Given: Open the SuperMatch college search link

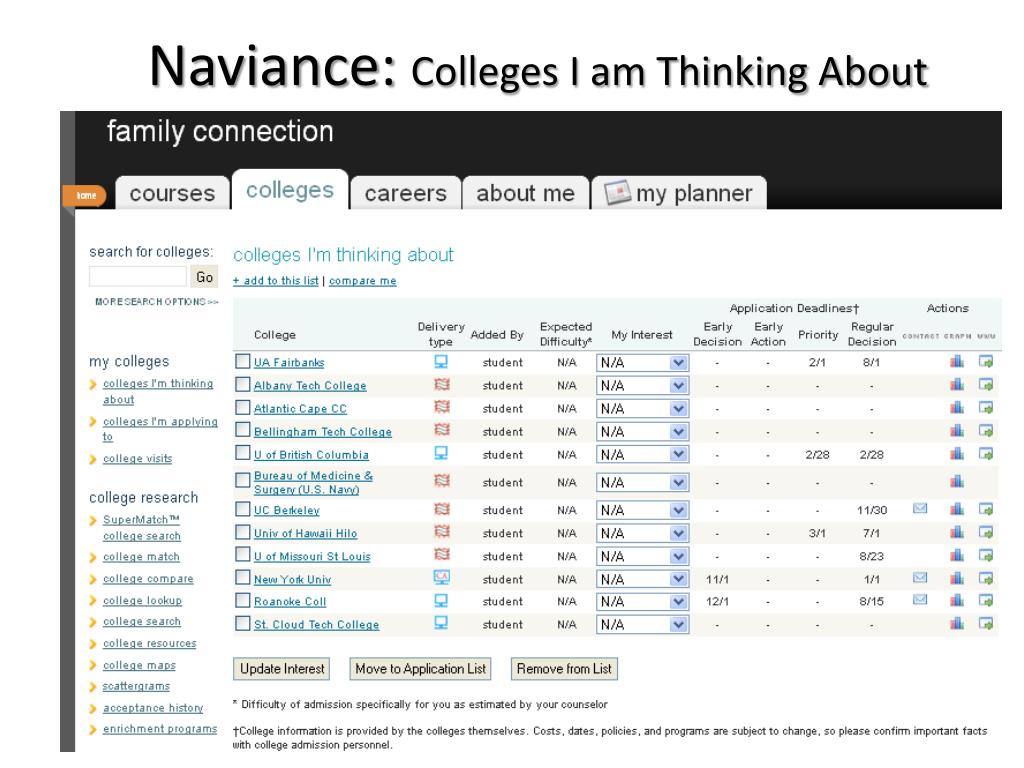Looking at the screenshot, I should (x=142, y=527).
